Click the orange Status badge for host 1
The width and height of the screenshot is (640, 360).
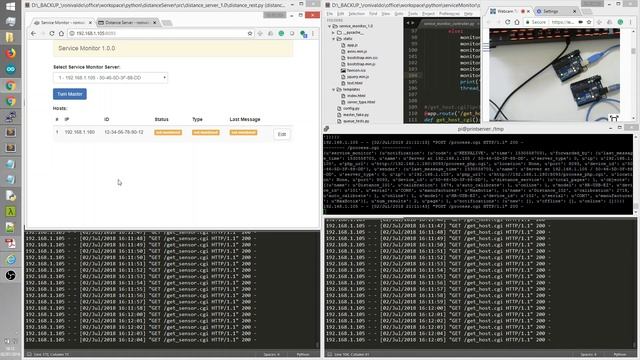[168, 132]
